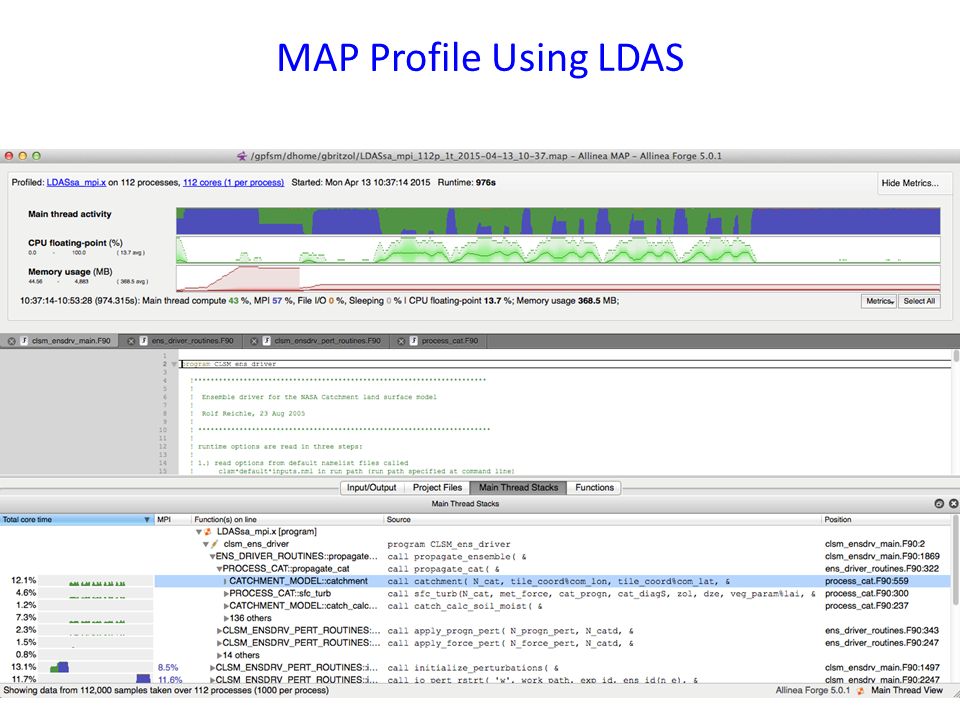Viewport: 960px width, 720px height.
Task: Open the LDASsa_mpi.x profiled program link
Action: pyautogui.click(x=77, y=182)
